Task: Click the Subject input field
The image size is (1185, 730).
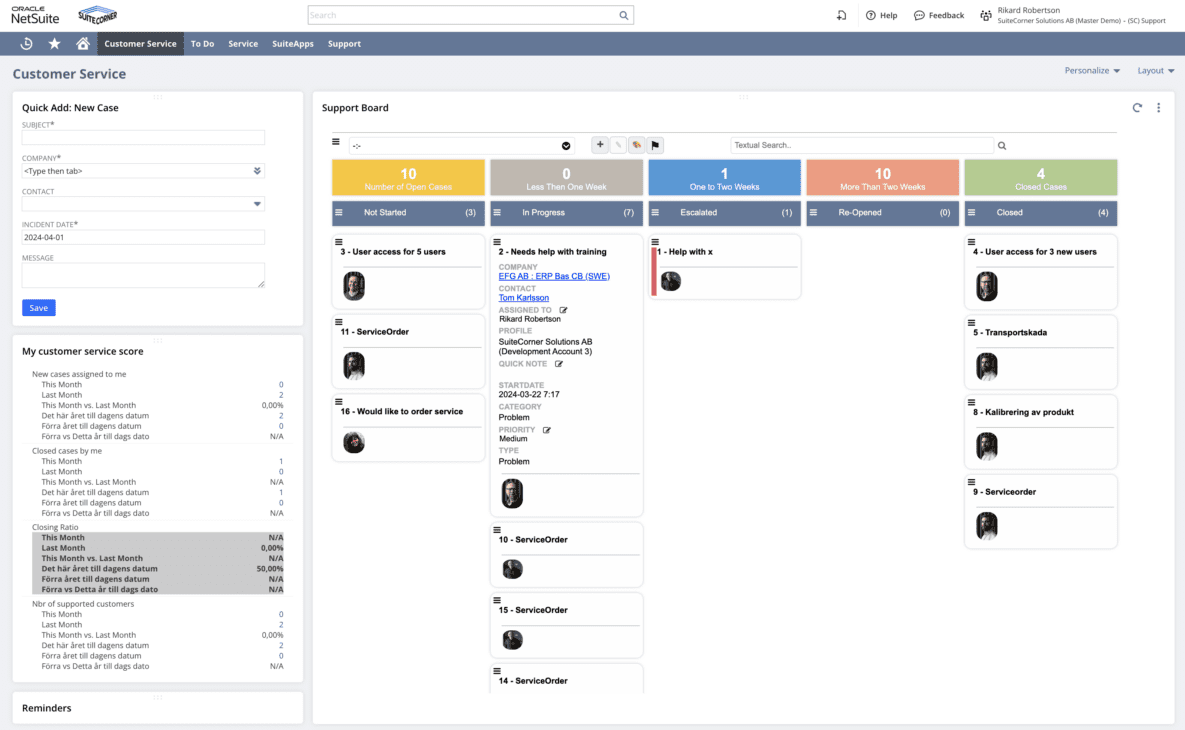Action: click(144, 138)
